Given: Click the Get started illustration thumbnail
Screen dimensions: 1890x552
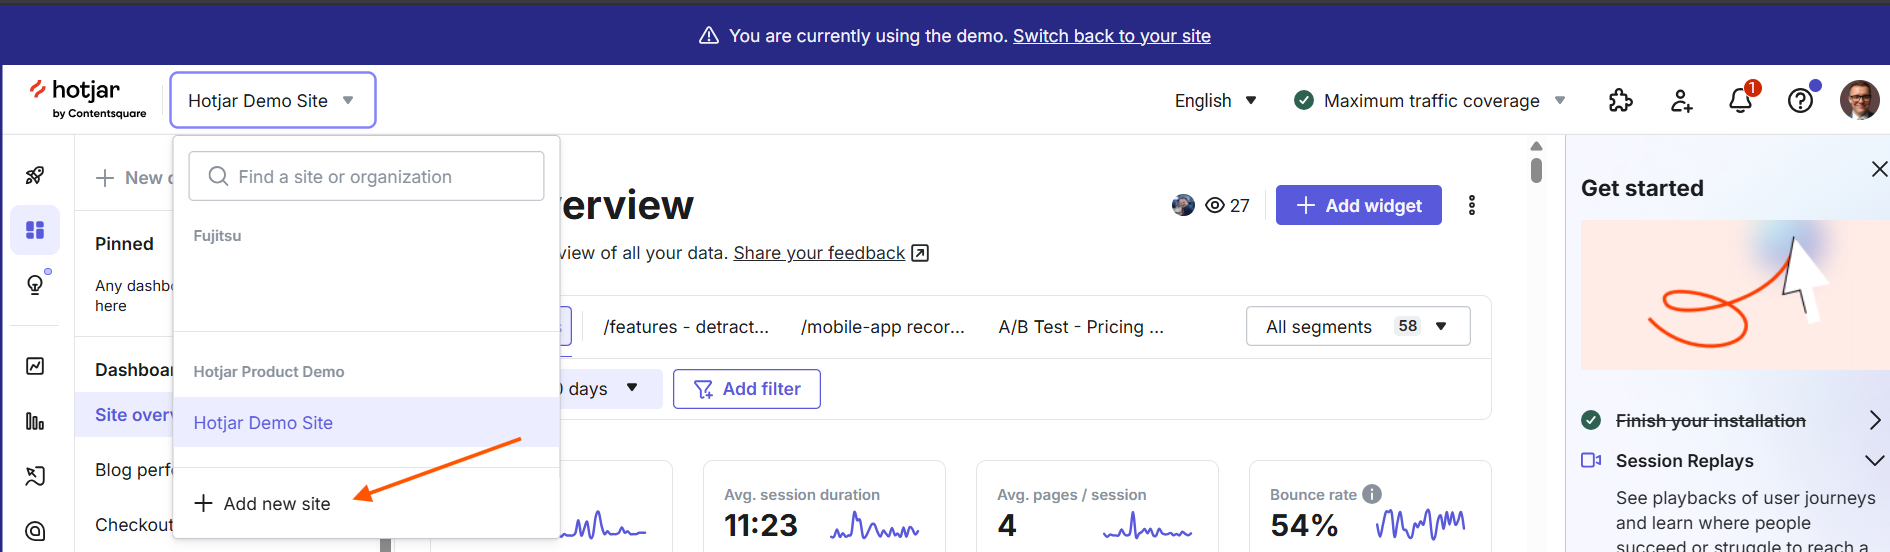Looking at the screenshot, I should click(1735, 295).
